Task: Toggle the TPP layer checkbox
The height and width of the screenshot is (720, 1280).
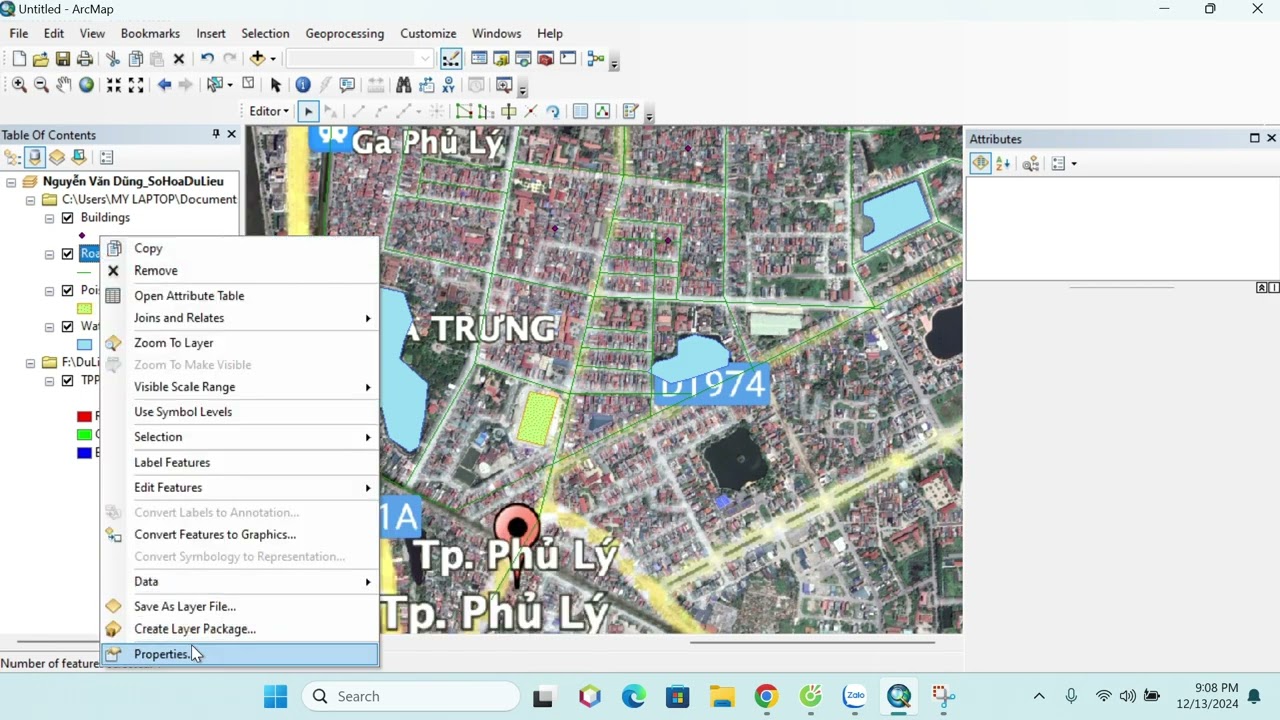Action: click(x=68, y=381)
